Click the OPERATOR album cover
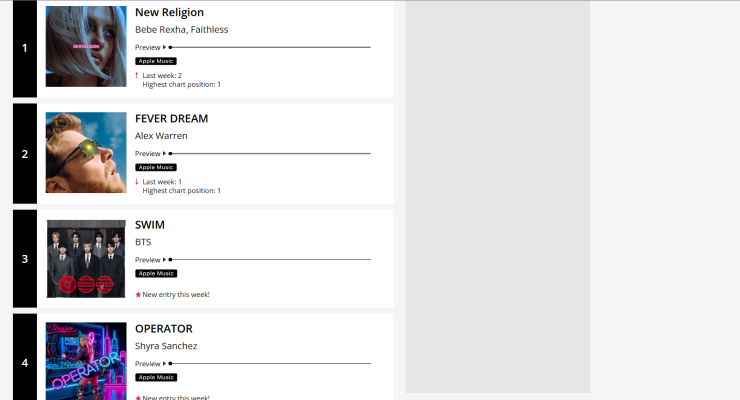 point(86,360)
